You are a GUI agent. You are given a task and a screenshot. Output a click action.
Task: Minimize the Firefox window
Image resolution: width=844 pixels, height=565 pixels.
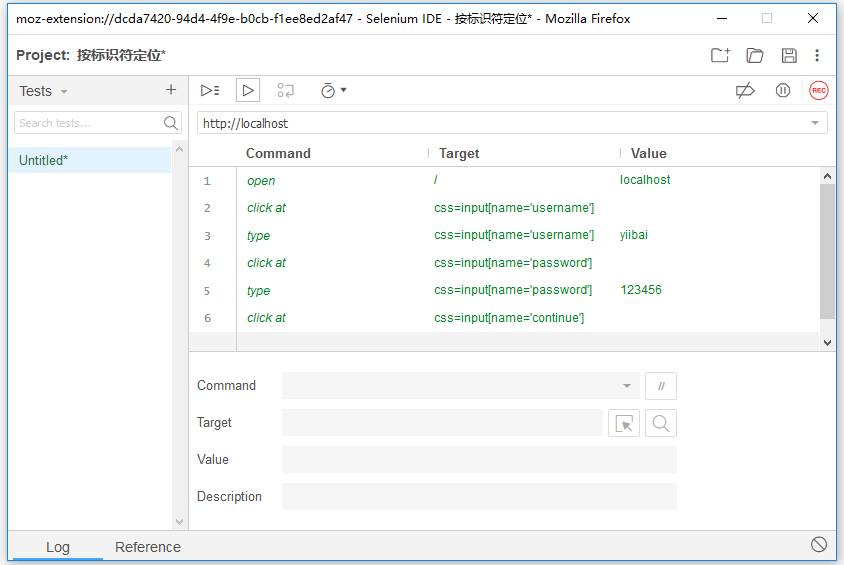tap(722, 19)
